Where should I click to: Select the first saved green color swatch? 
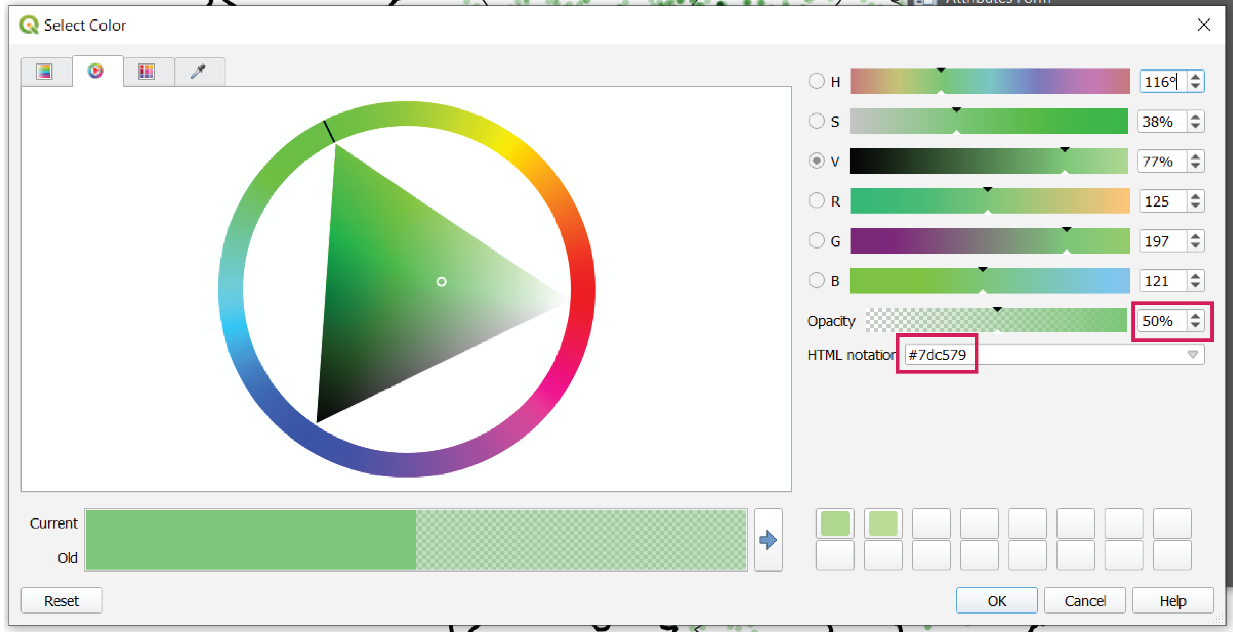click(x=835, y=523)
